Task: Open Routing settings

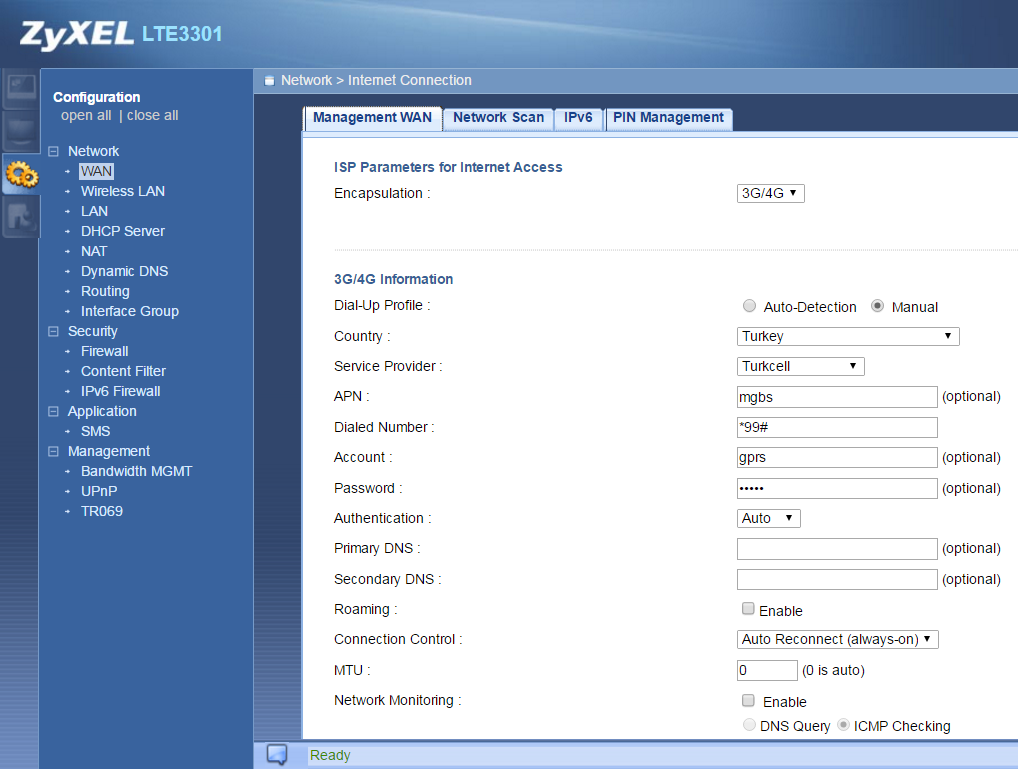Action: click(x=105, y=292)
